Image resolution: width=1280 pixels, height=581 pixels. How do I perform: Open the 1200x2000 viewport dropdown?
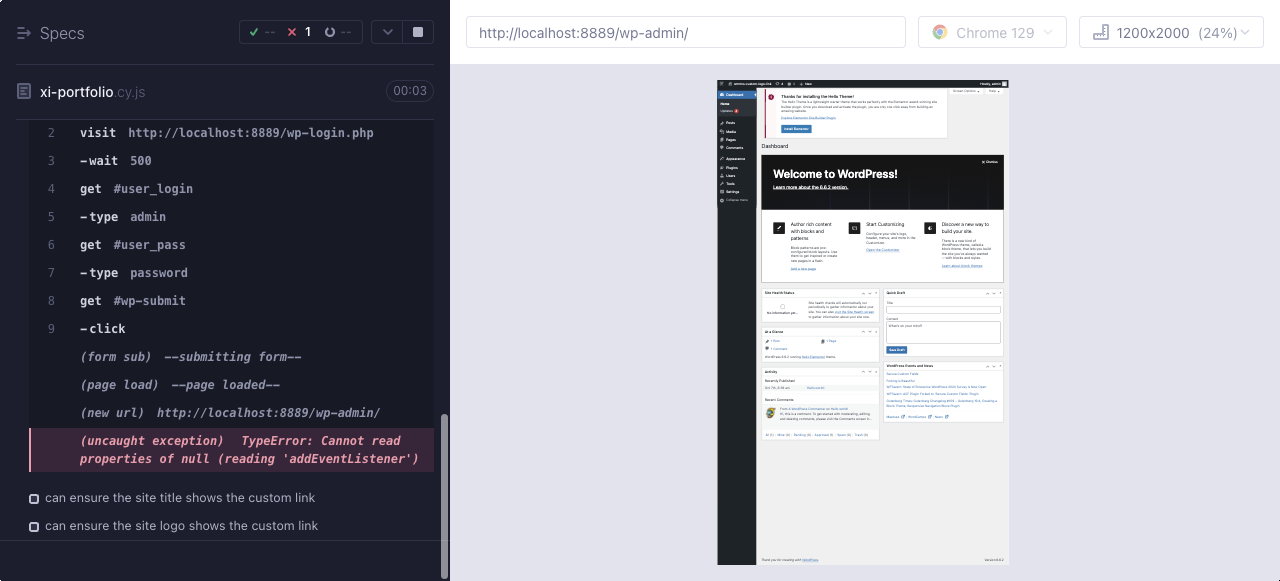tap(1171, 32)
